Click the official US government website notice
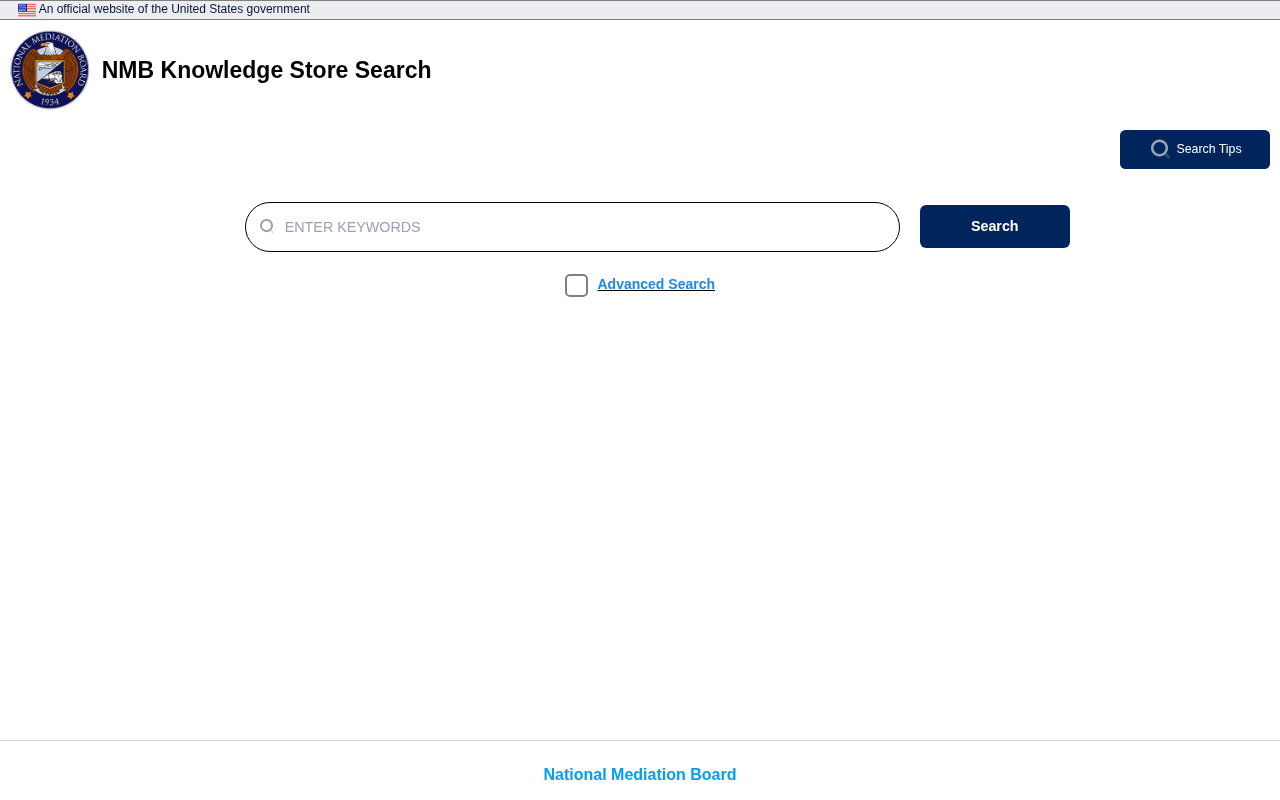 coord(174,9)
